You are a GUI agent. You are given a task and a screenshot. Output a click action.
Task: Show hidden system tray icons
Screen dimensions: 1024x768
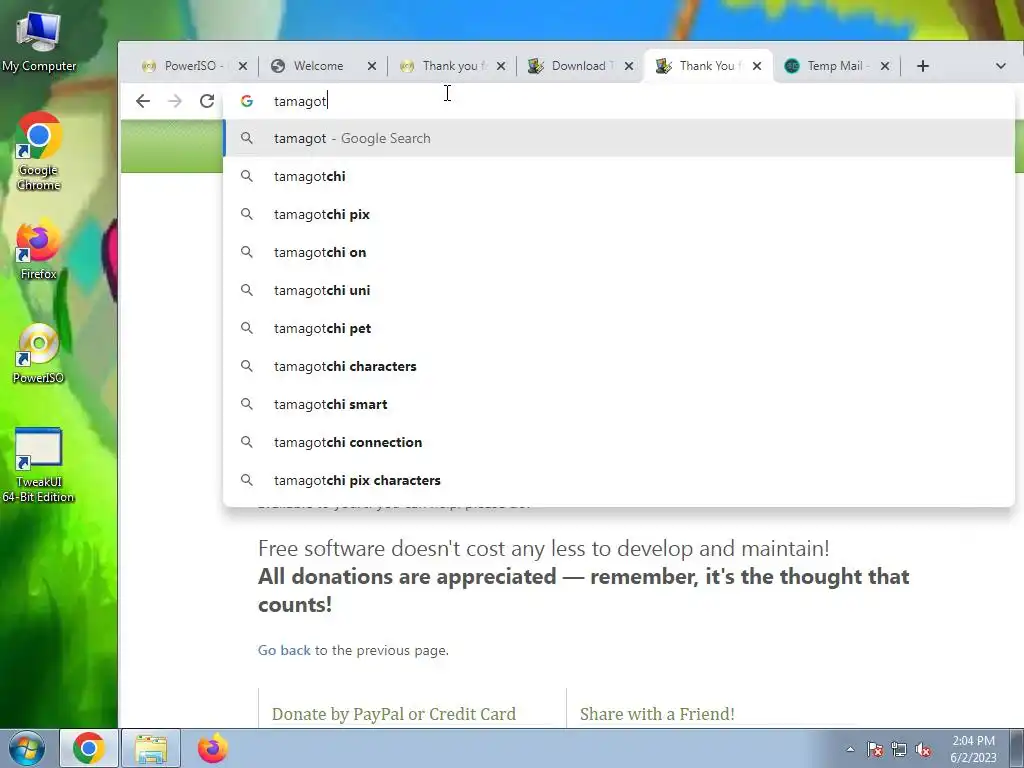click(x=850, y=749)
